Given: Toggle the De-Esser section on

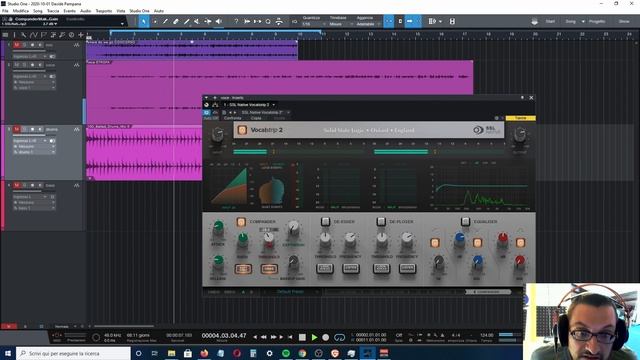Looking at the screenshot, I should [x=325, y=221].
